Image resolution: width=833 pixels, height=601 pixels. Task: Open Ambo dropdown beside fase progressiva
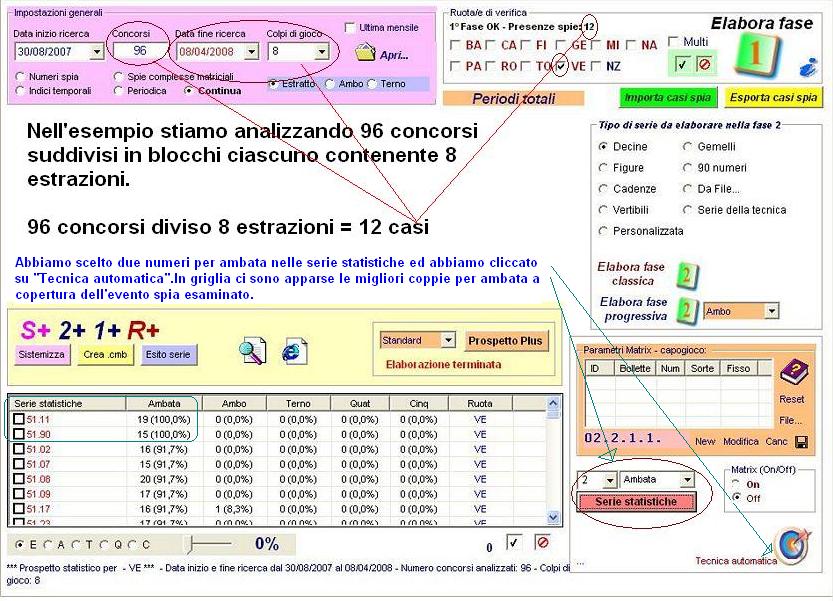pos(772,311)
